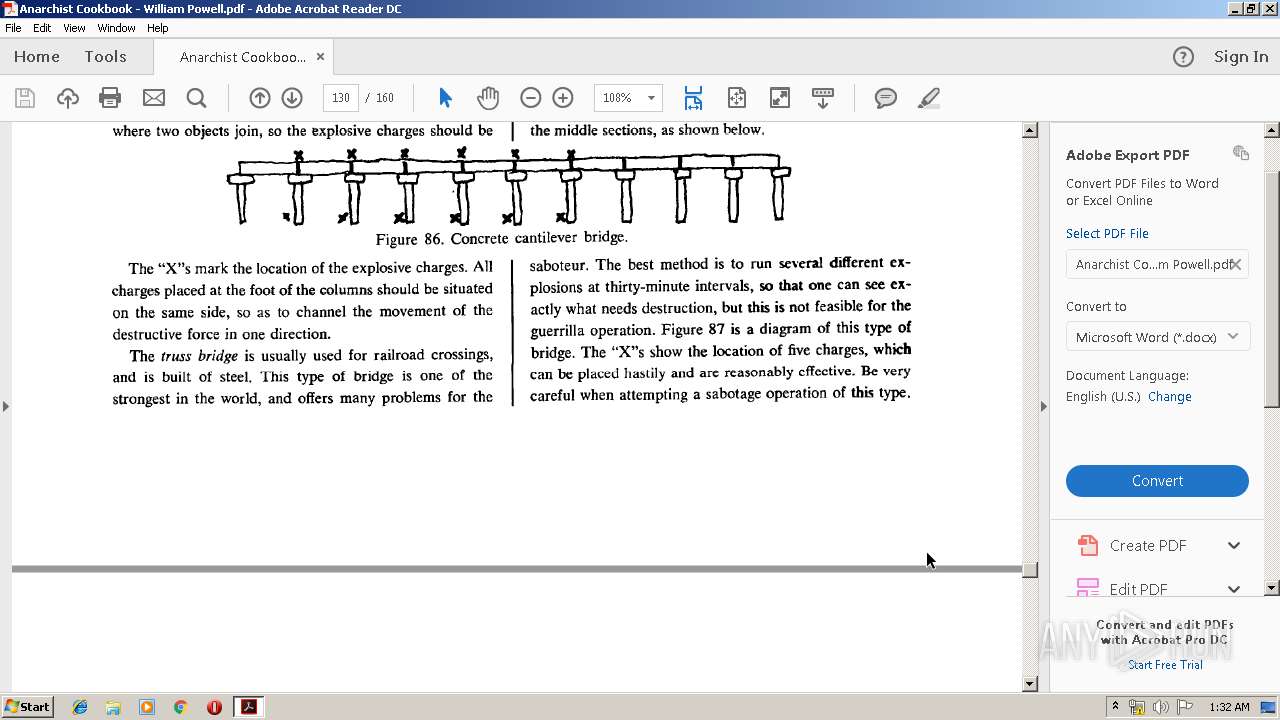
Task: Click the selected PDF file name field
Action: point(1157,264)
